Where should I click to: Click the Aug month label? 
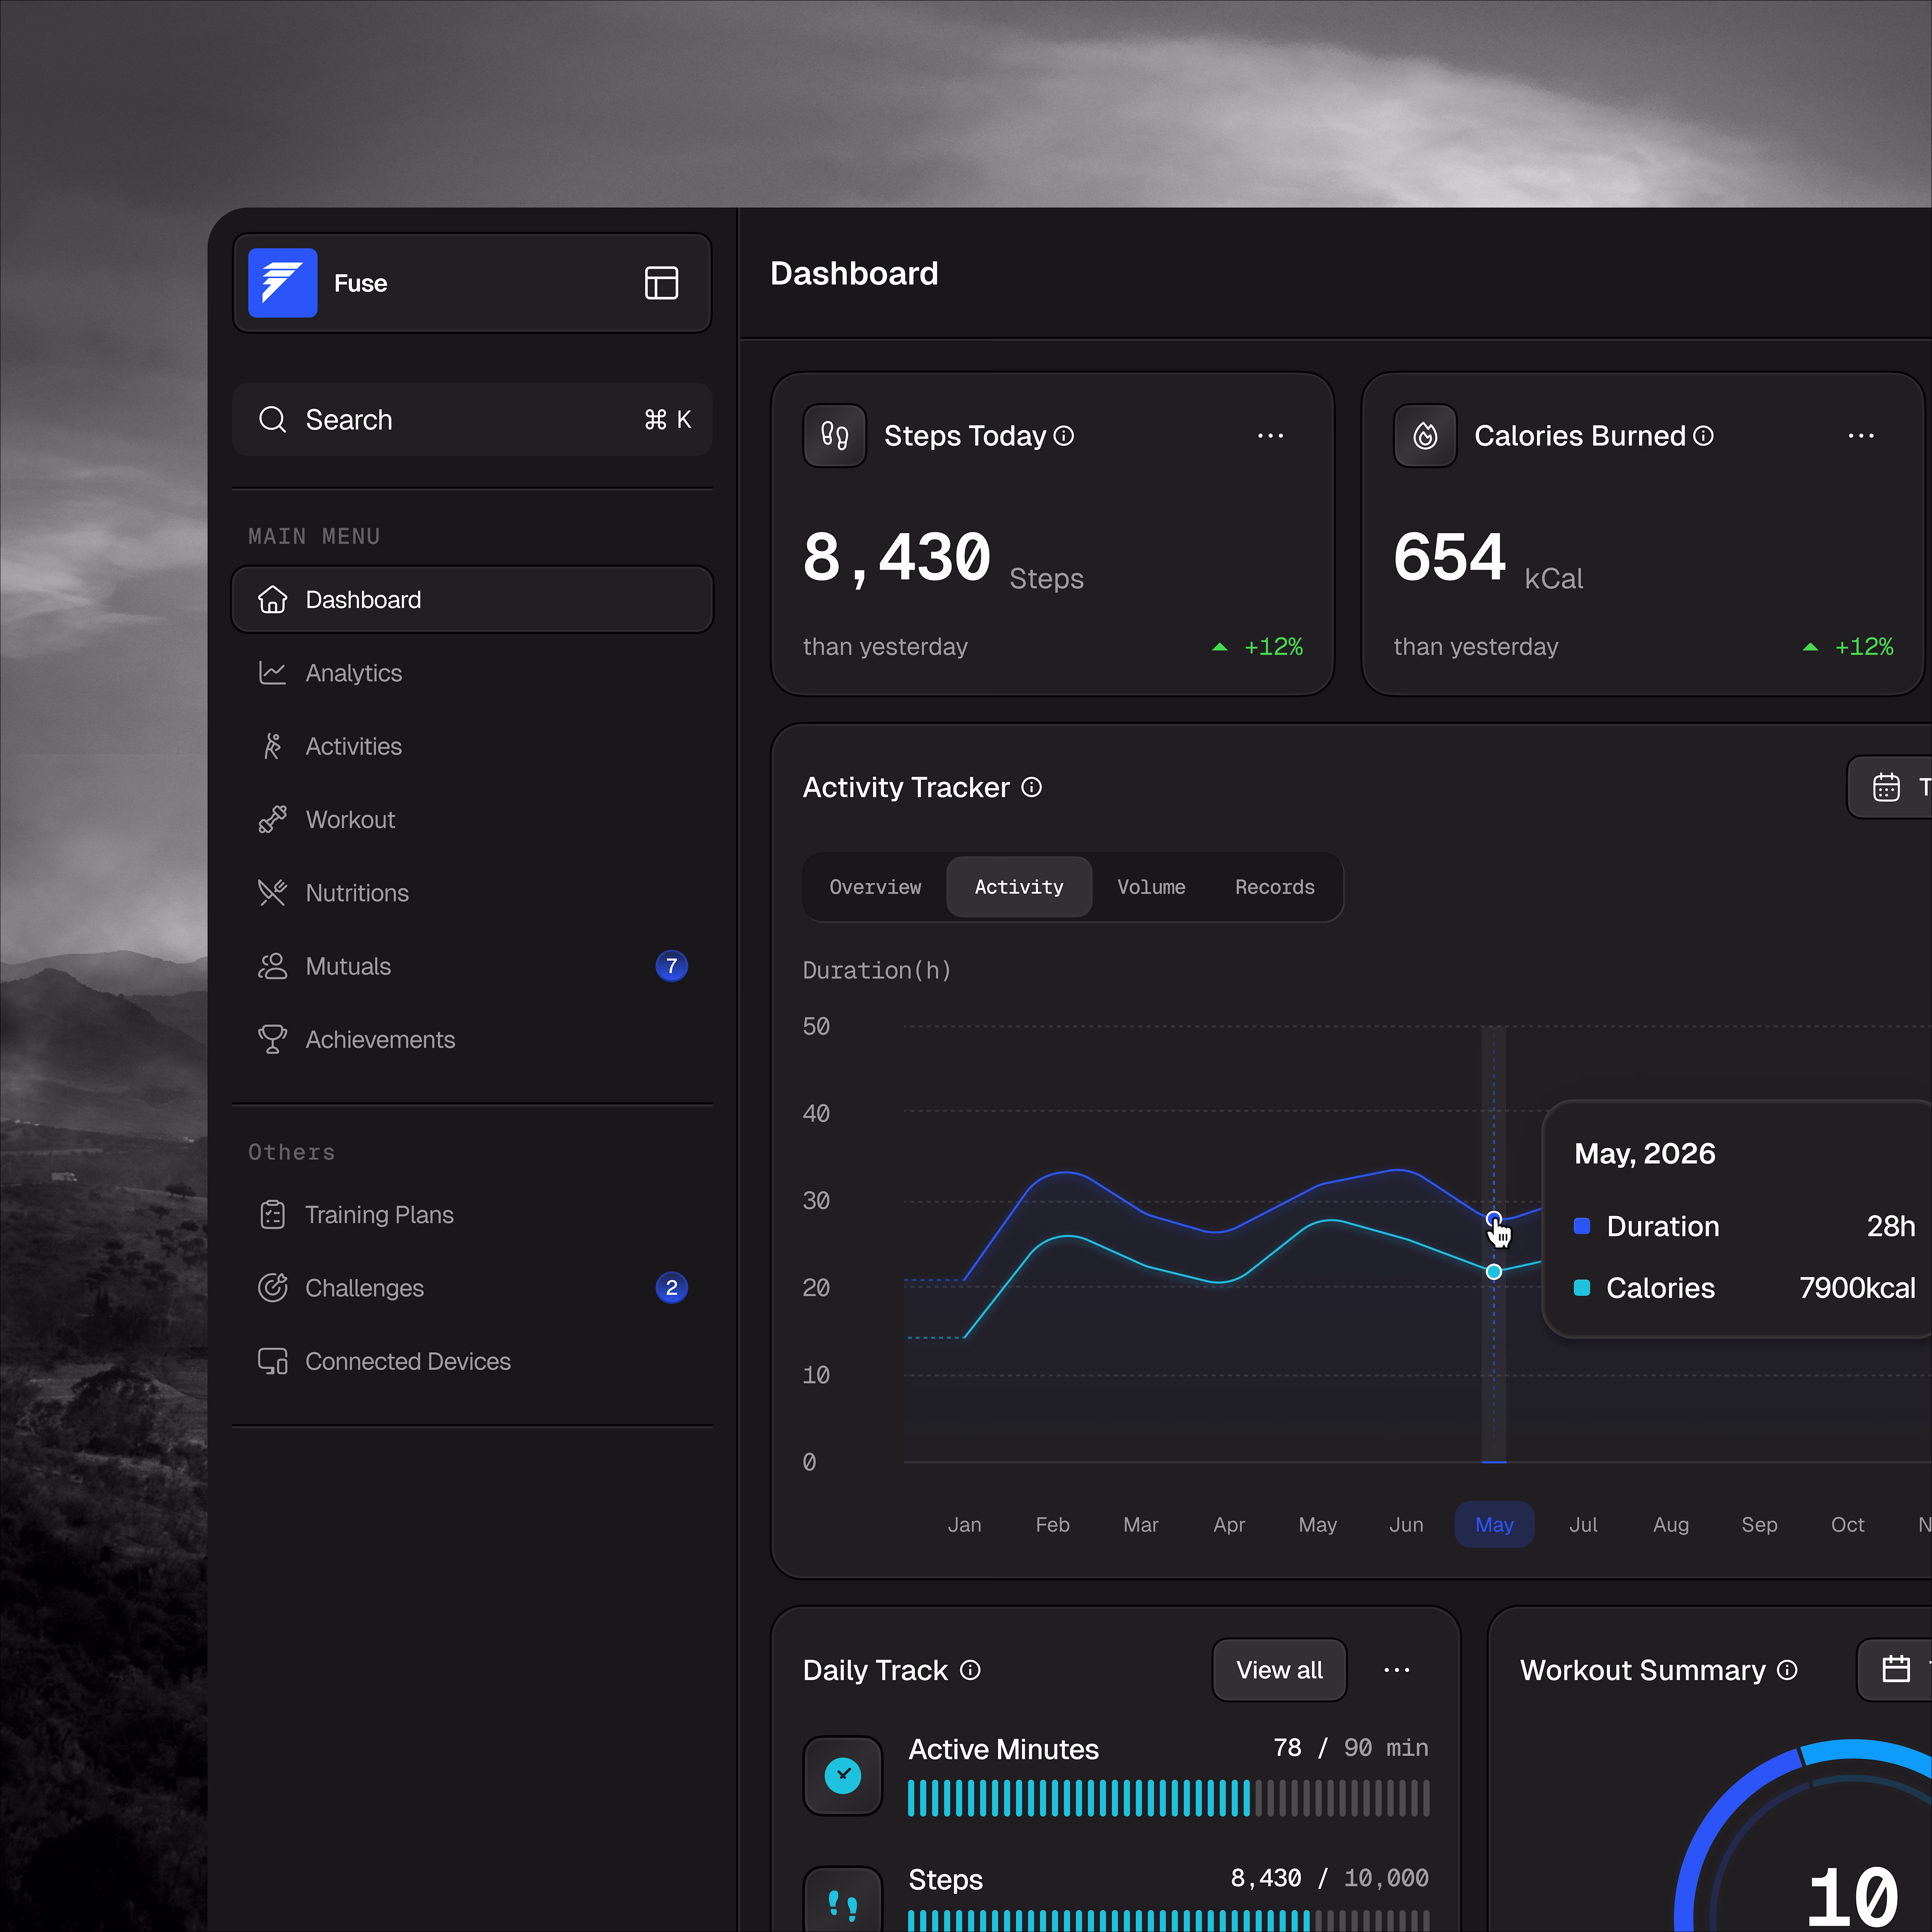(1671, 1525)
